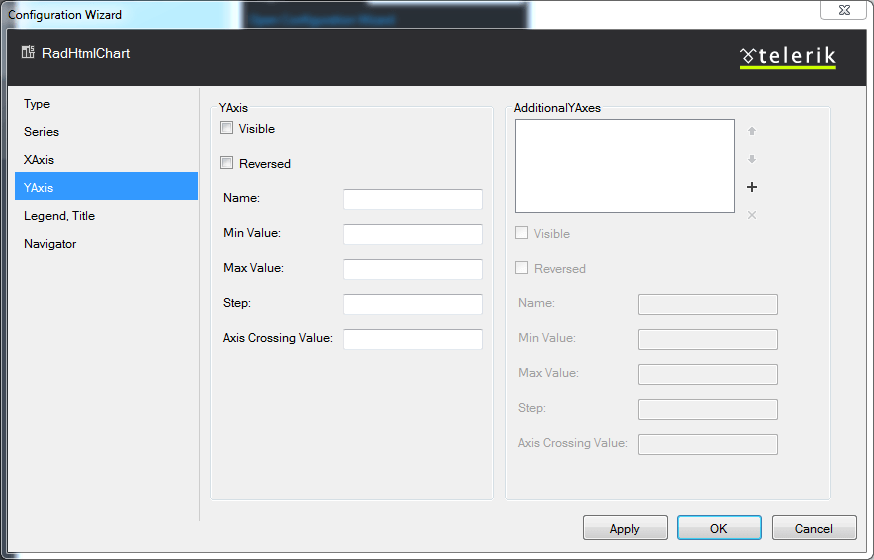Image resolution: width=874 pixels, height=560 pixels.
Task: Enable the YAxis Visible checkbox
Action: coord(227,128)
